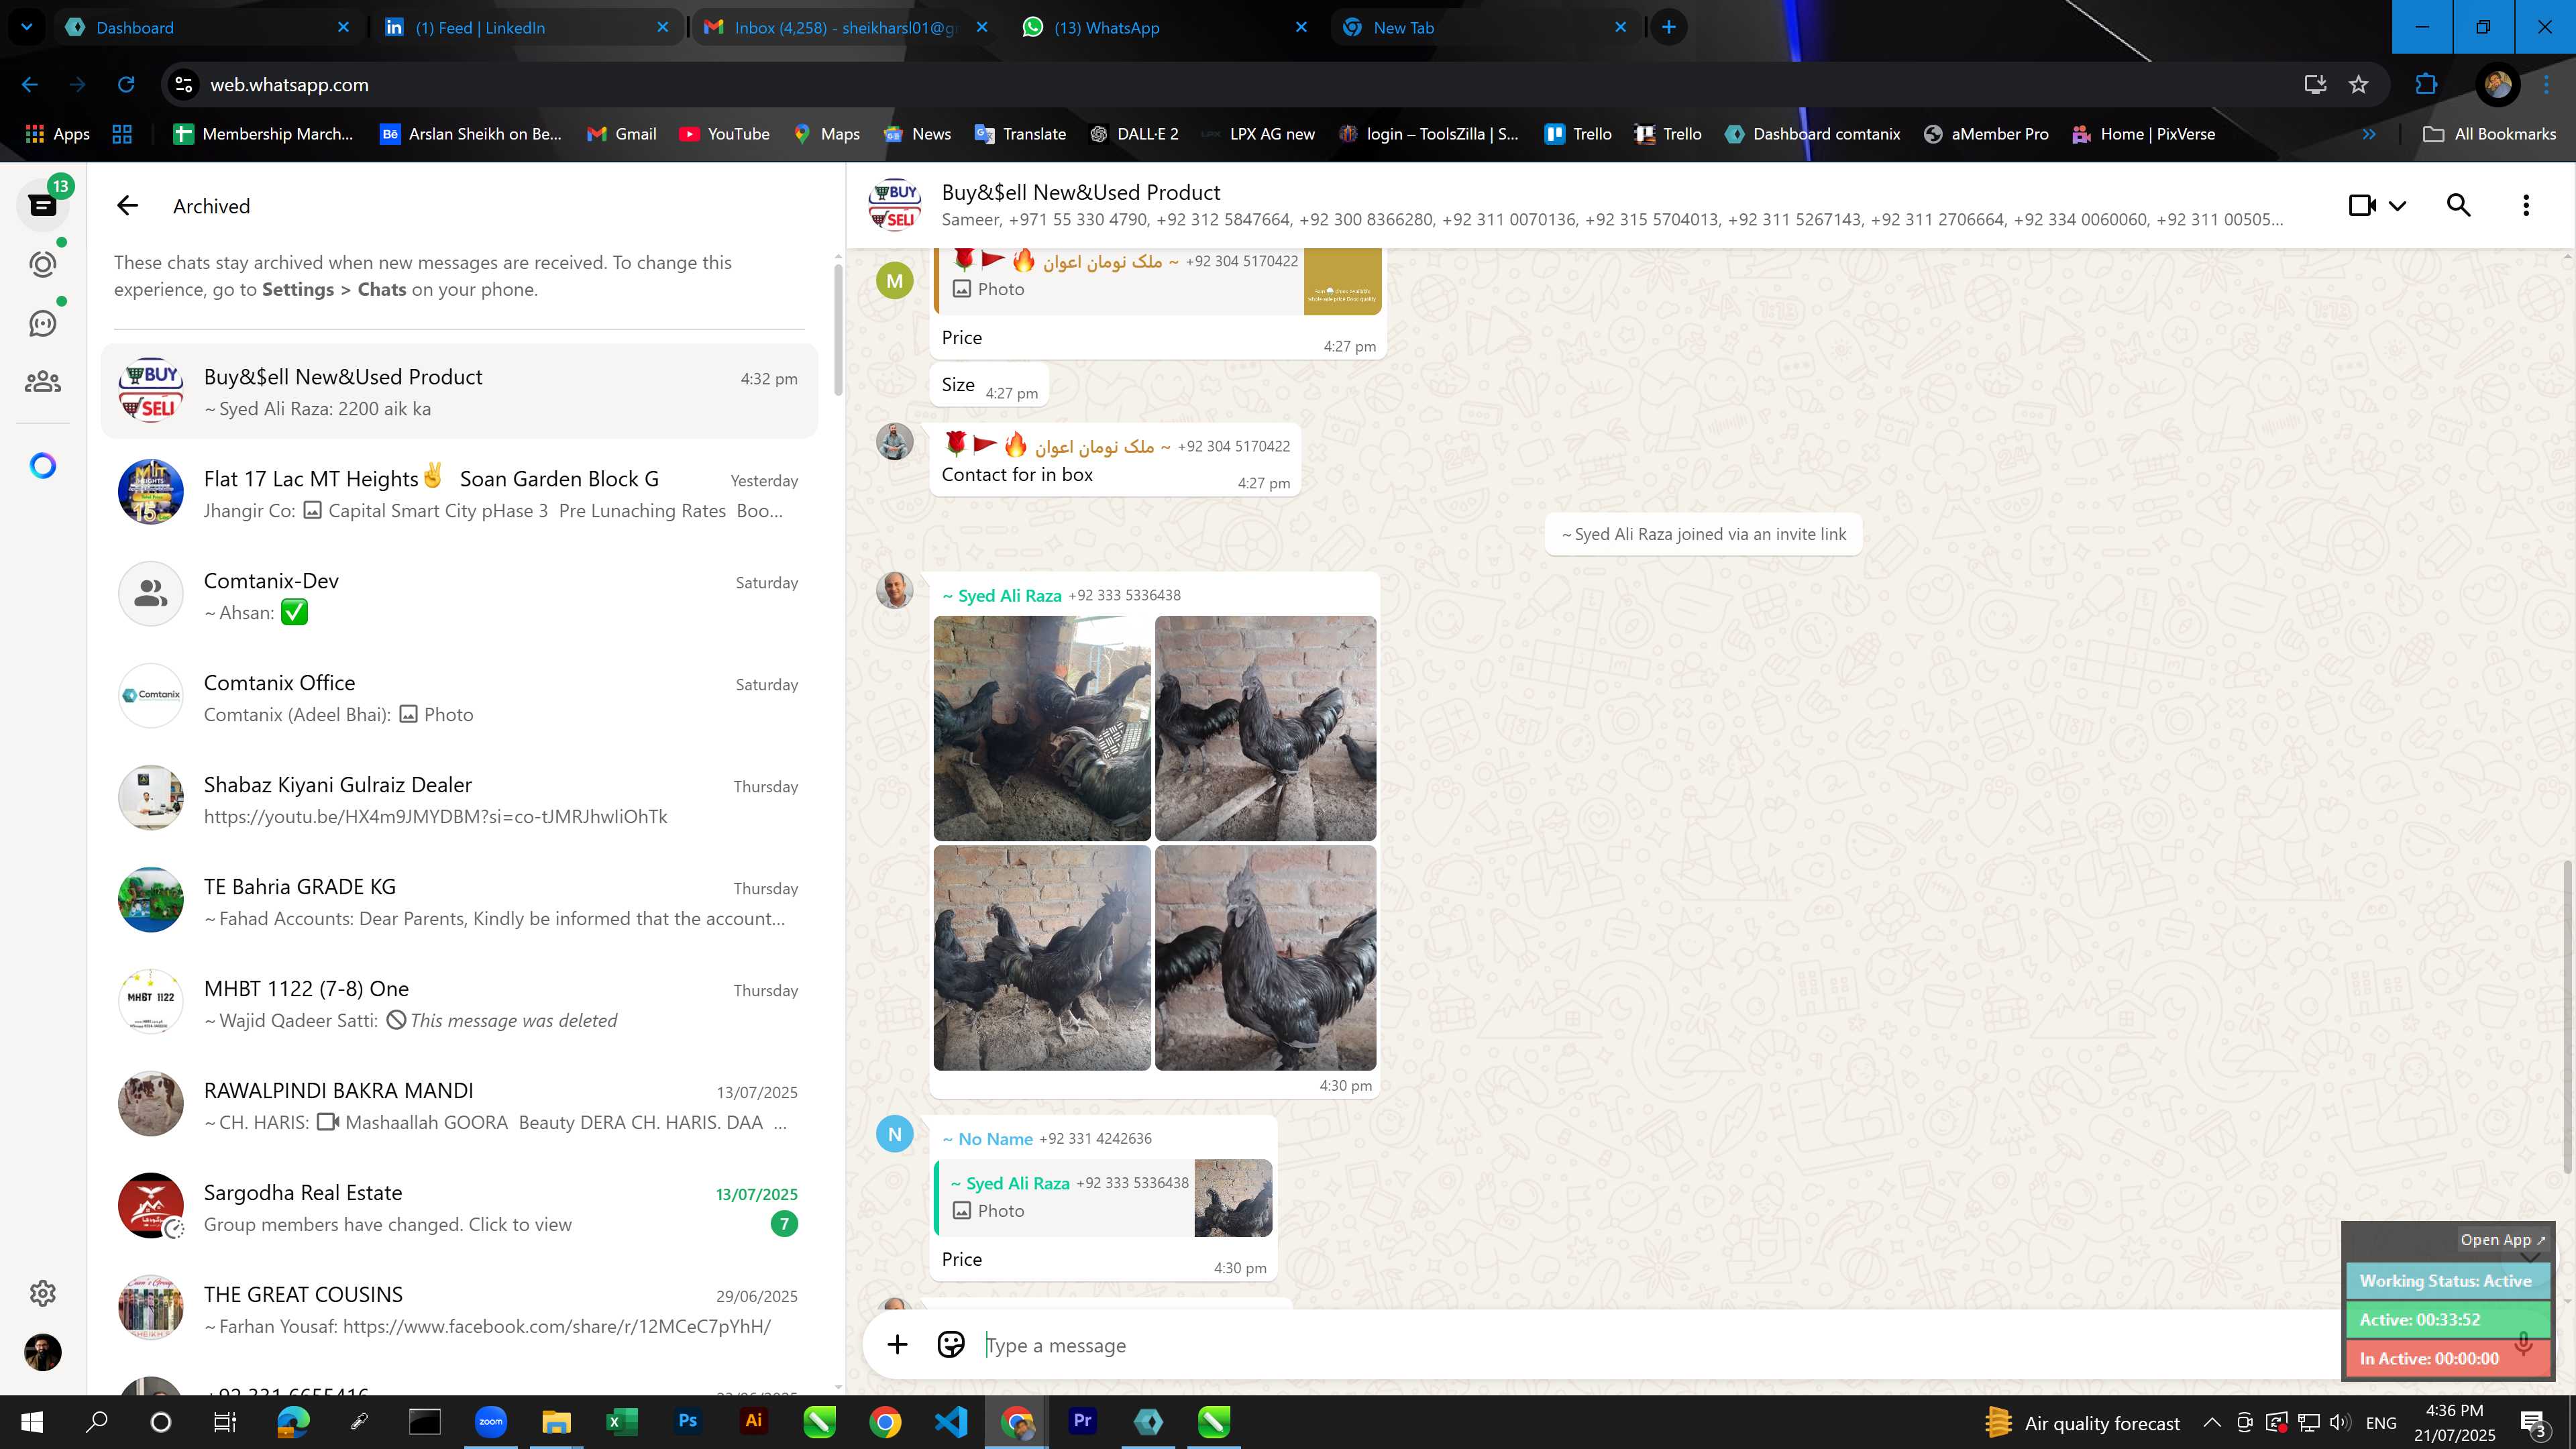Open the WhatsApp Settings gear icon
The width and height of the screenshot is (2576, 1449).
(x=42, y=1293)
